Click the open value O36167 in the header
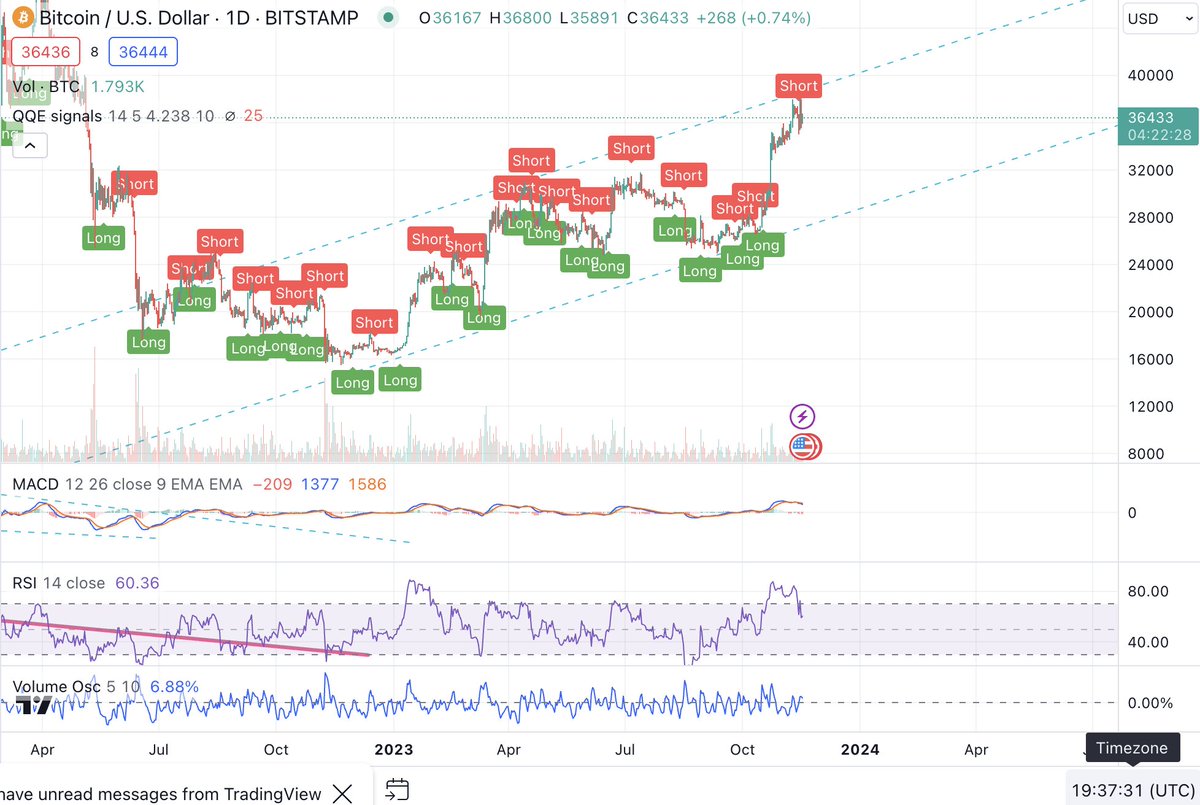 (x=450, y=18)
